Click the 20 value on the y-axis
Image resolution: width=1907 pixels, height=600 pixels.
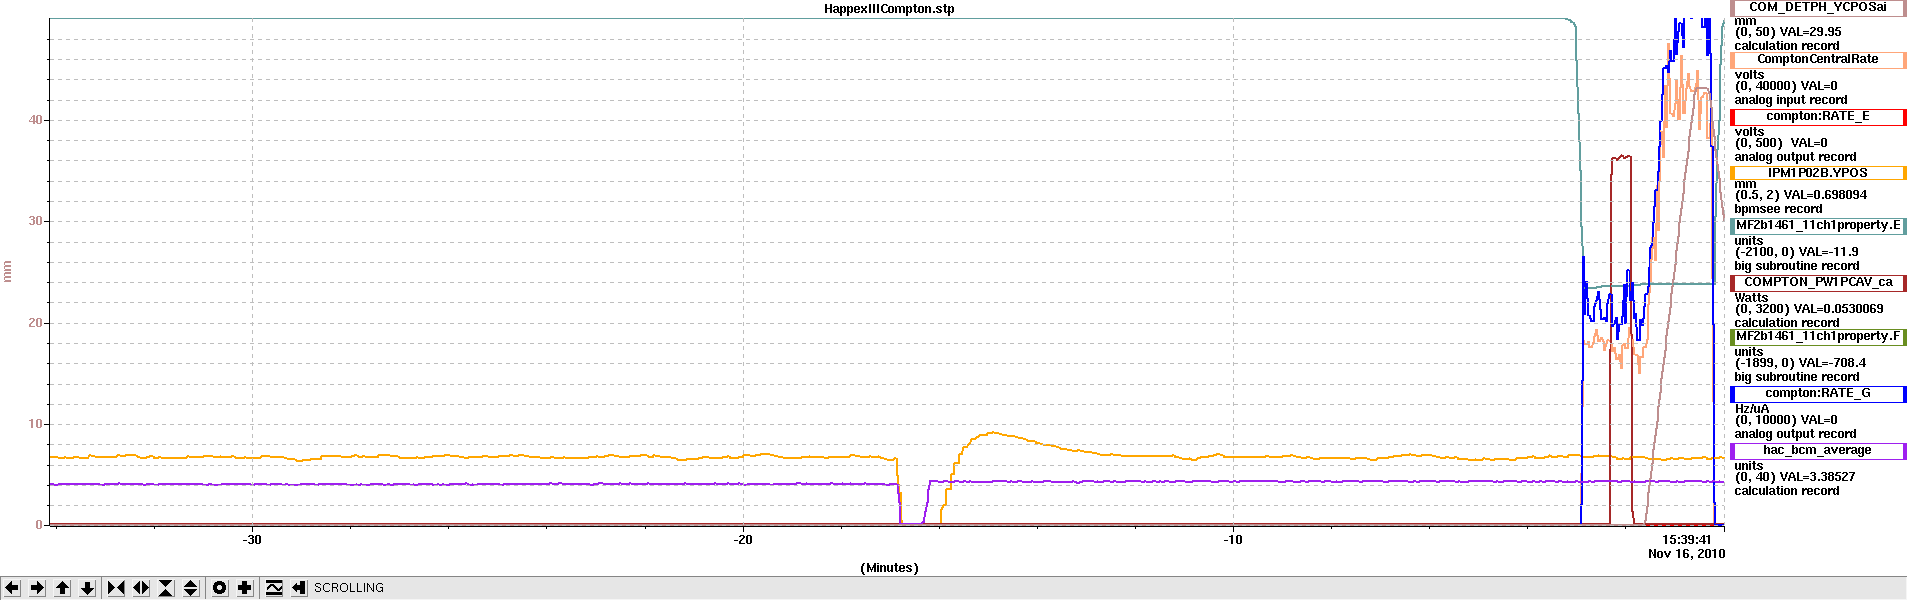tap(36, 323)
